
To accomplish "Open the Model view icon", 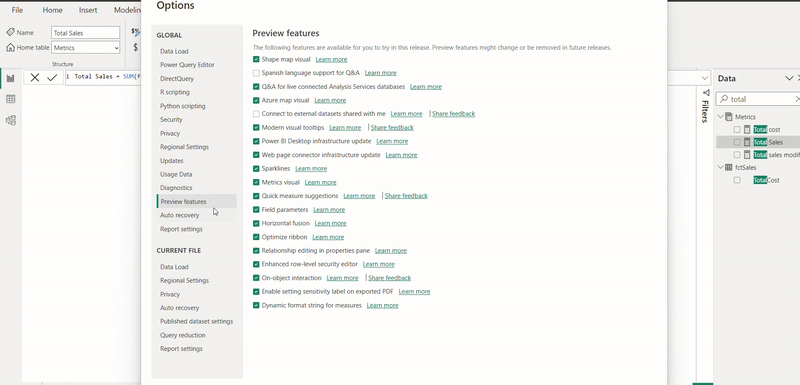I will click(11, 120).
